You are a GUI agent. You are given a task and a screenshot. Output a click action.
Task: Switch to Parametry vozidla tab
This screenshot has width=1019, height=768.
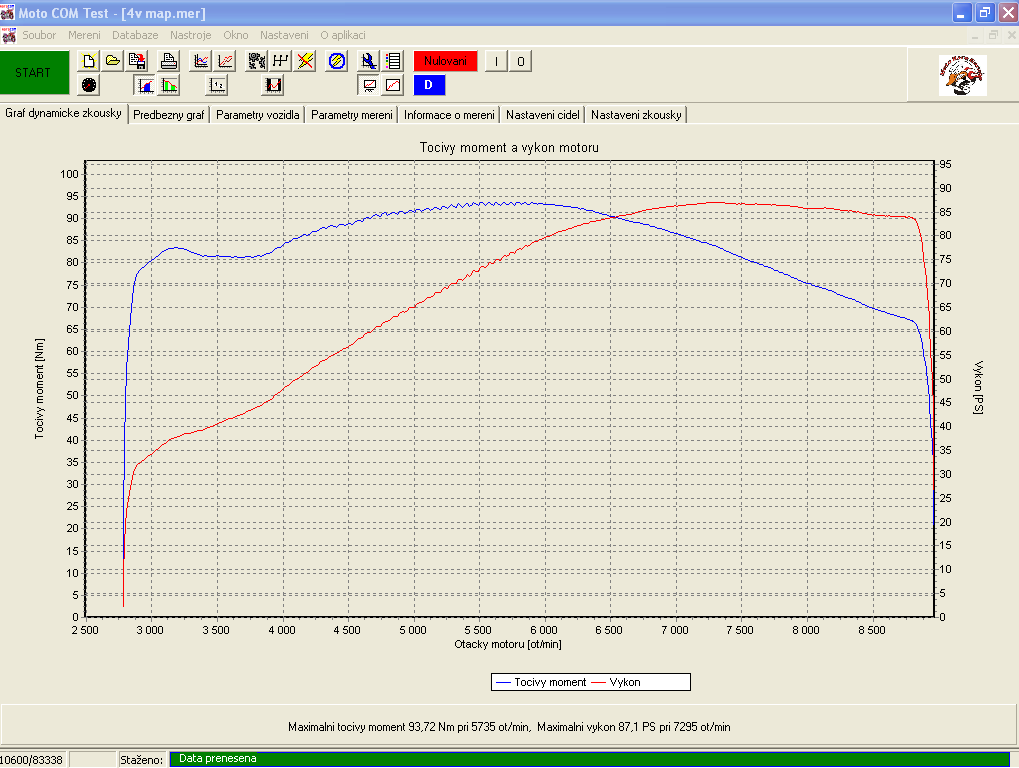(x=257, y=115)
